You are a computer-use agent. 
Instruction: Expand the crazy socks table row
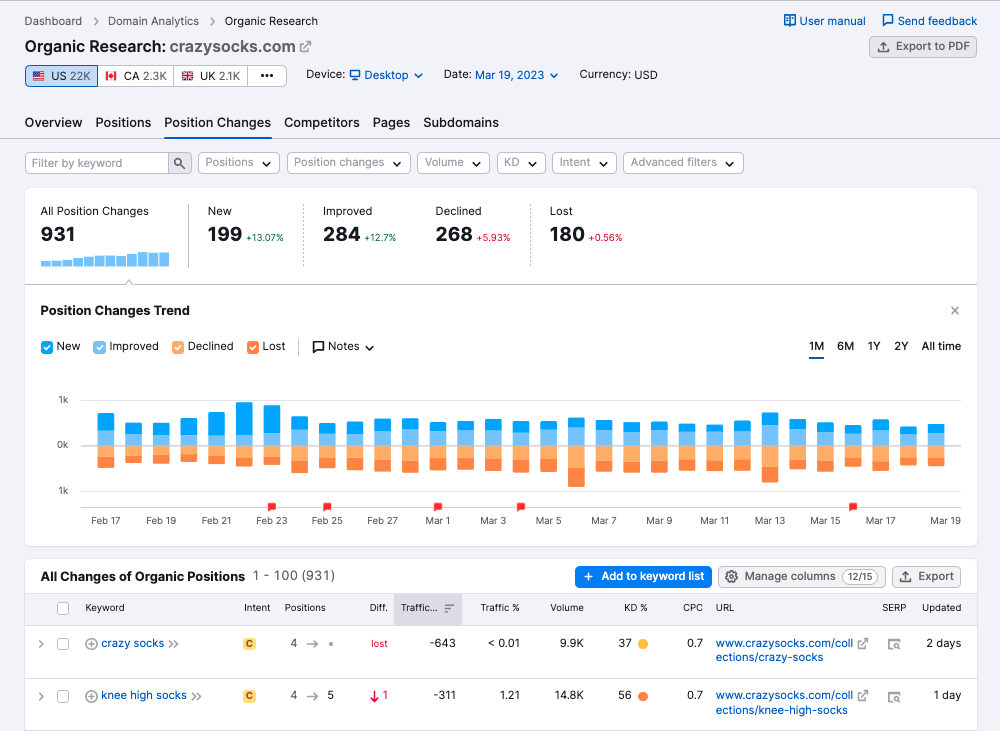tap(41, 644)
